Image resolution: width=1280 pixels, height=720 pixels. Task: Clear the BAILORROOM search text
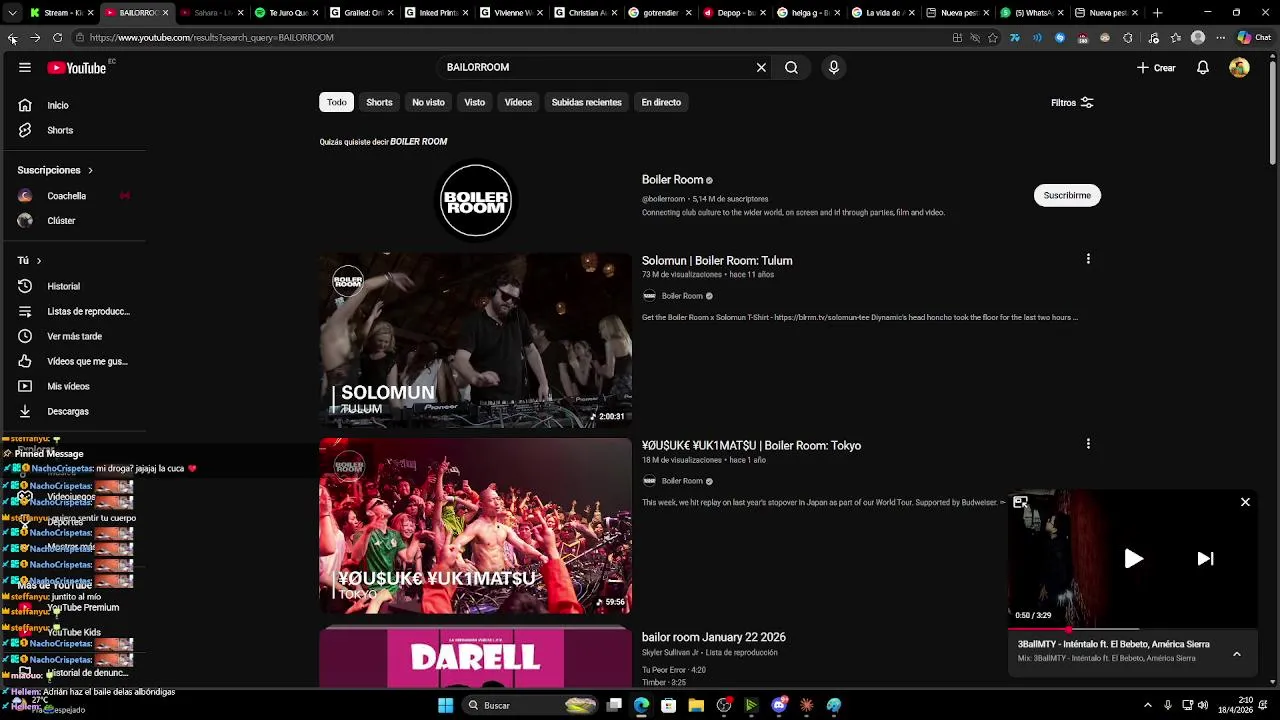761,68
